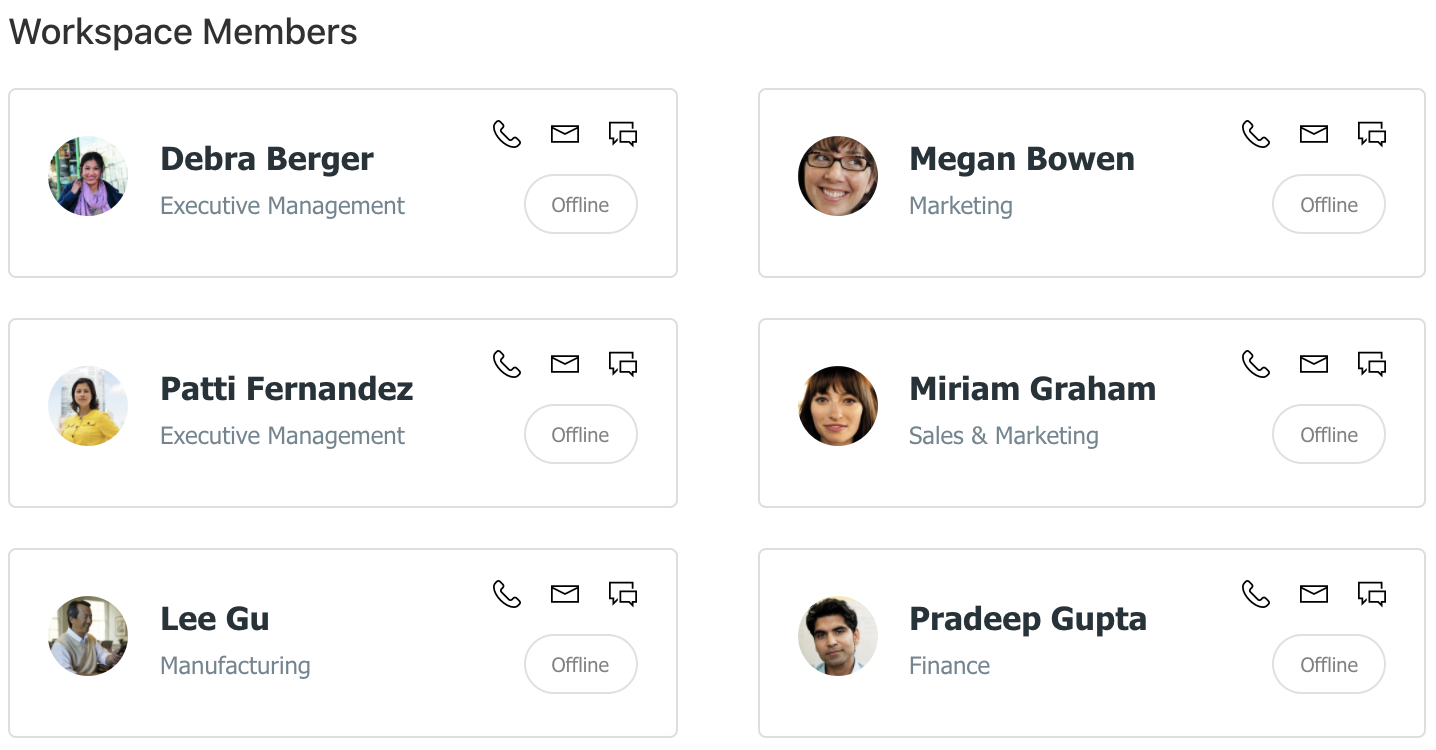Email Debra Berger with envelope icon
The width and height of the screenshot is (1436, 750).
tap(565, 134)
